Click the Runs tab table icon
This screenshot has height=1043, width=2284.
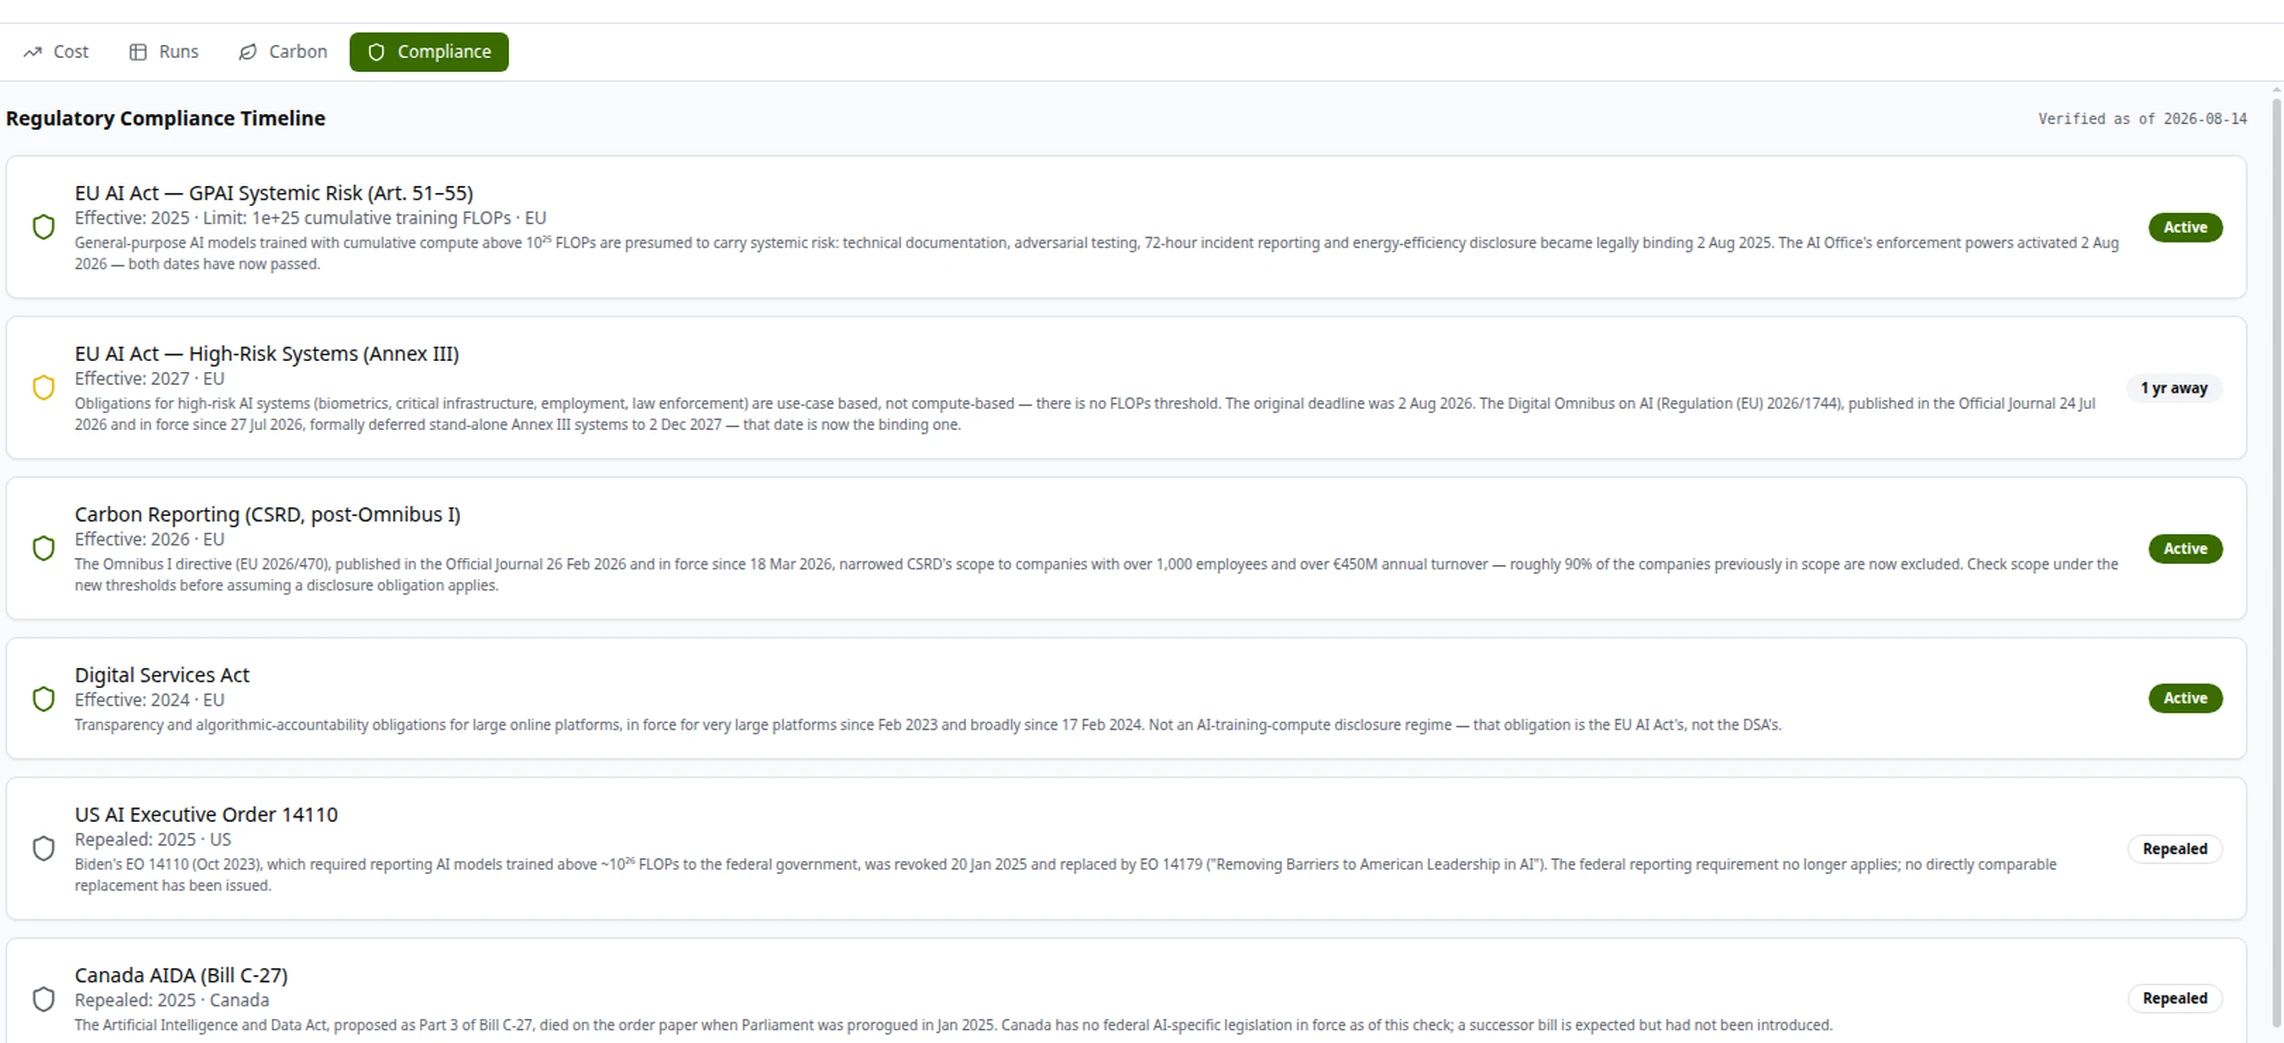tap(138, 52)
